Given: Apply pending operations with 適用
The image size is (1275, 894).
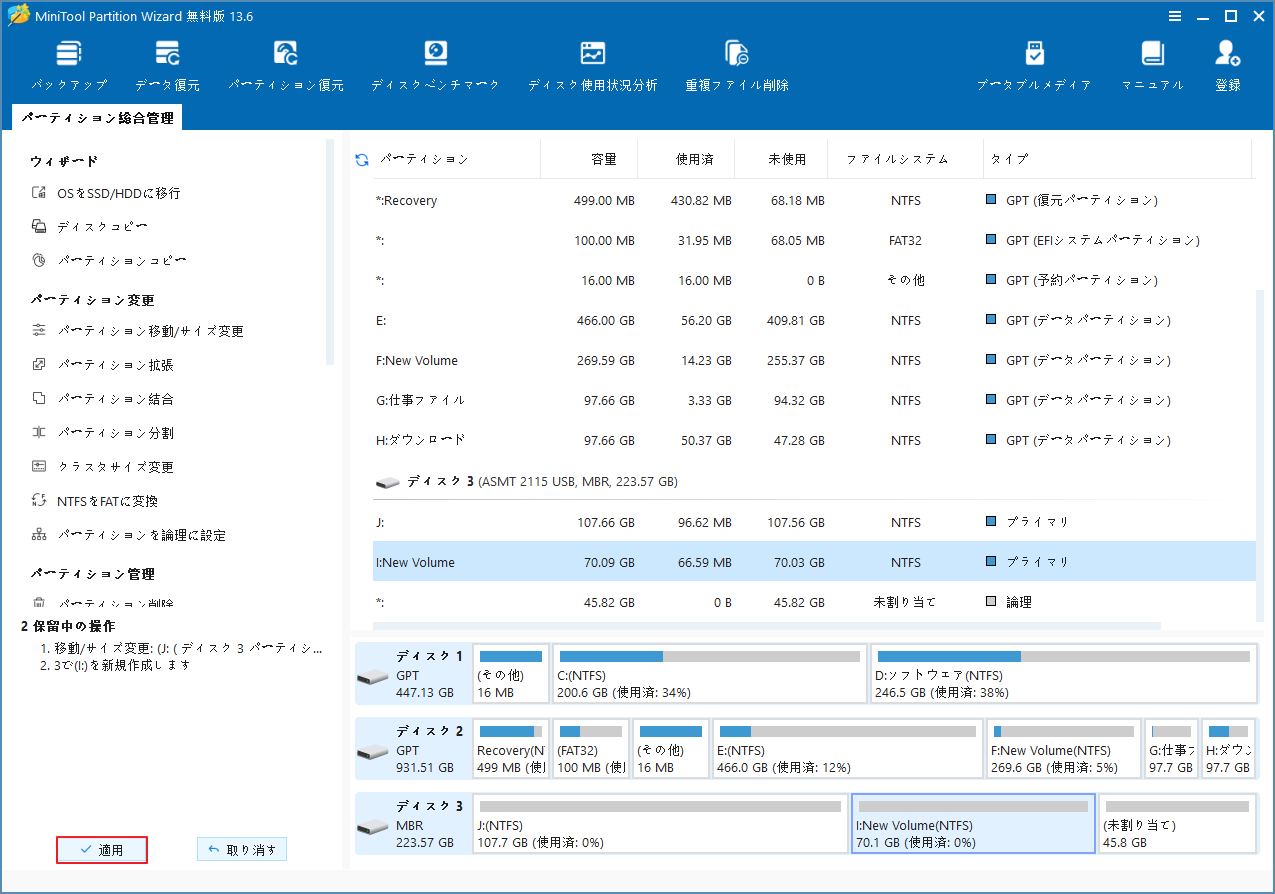Looking at the screenshot, I should (102, 850).
